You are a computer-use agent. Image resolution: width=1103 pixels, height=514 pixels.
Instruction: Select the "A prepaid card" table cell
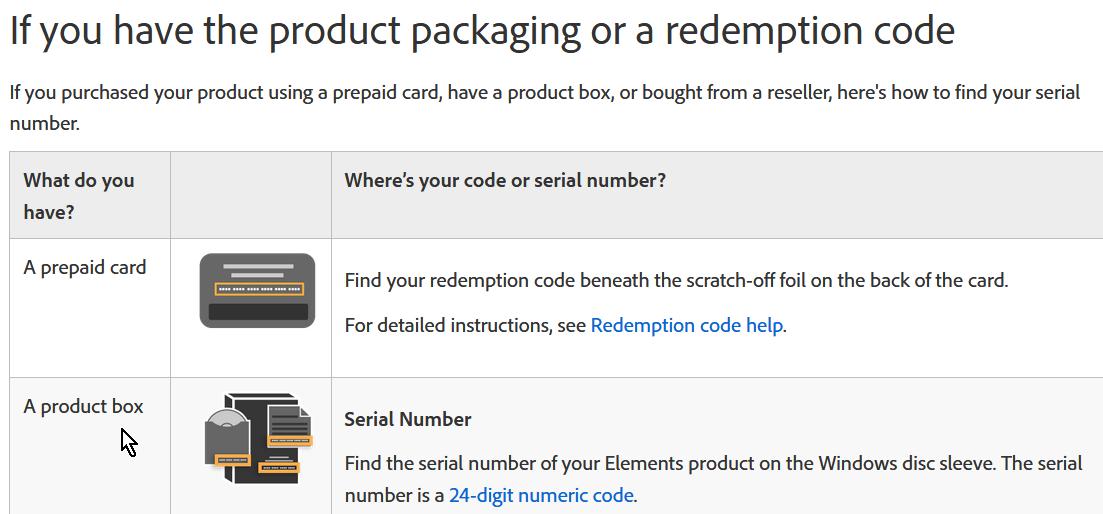(x=85, y=268)
